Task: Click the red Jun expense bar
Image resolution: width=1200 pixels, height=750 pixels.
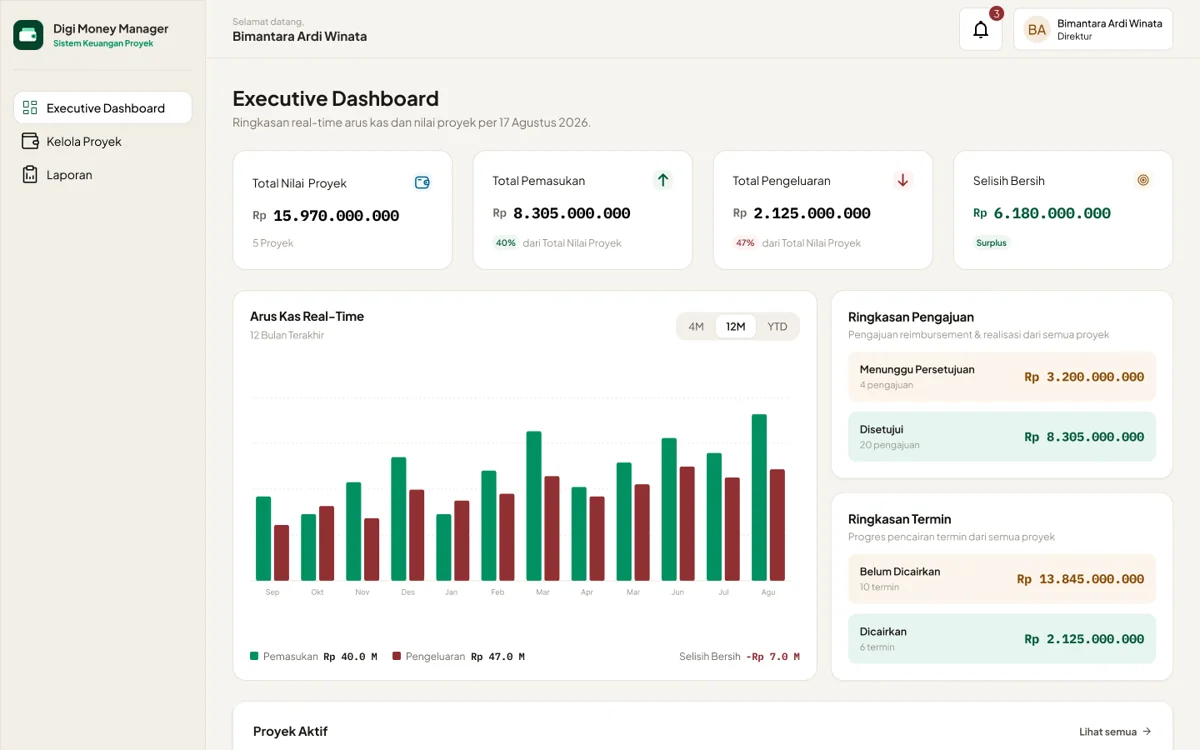Action: click(x=687, y=523)
